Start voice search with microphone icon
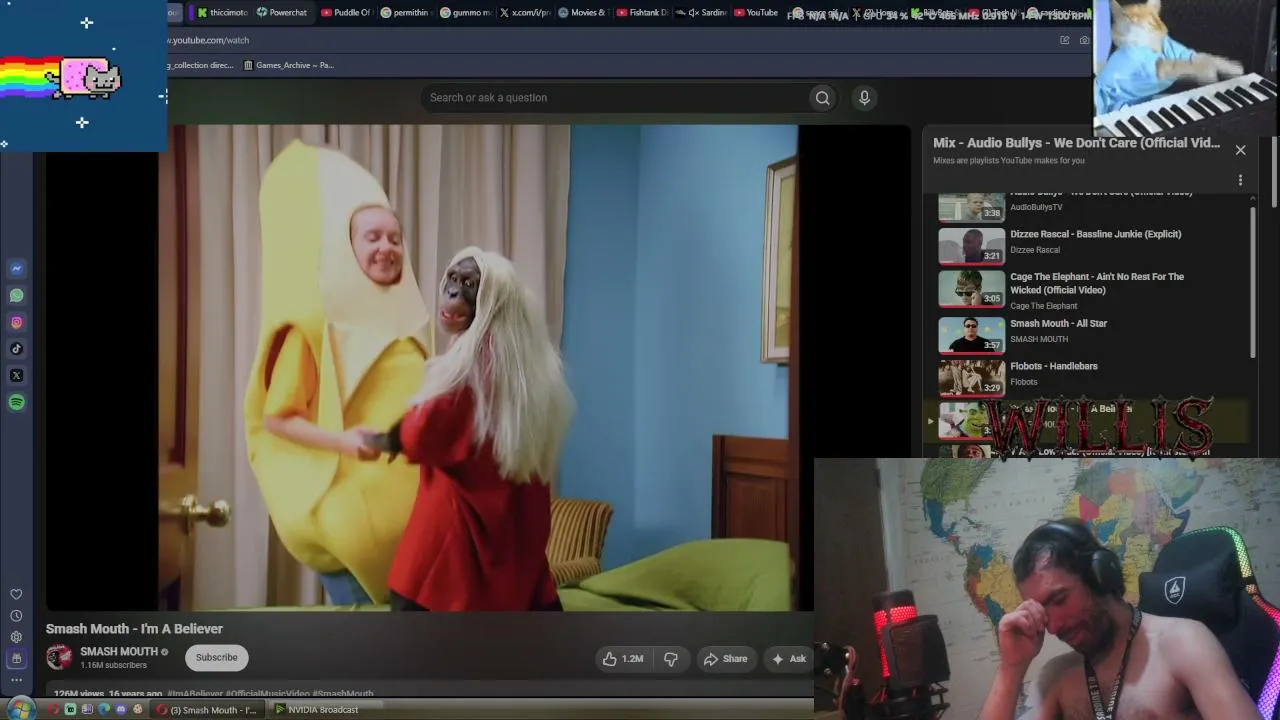Viewport: 1280px width, 720px height. pyautogui.click(x=864, y=98)
